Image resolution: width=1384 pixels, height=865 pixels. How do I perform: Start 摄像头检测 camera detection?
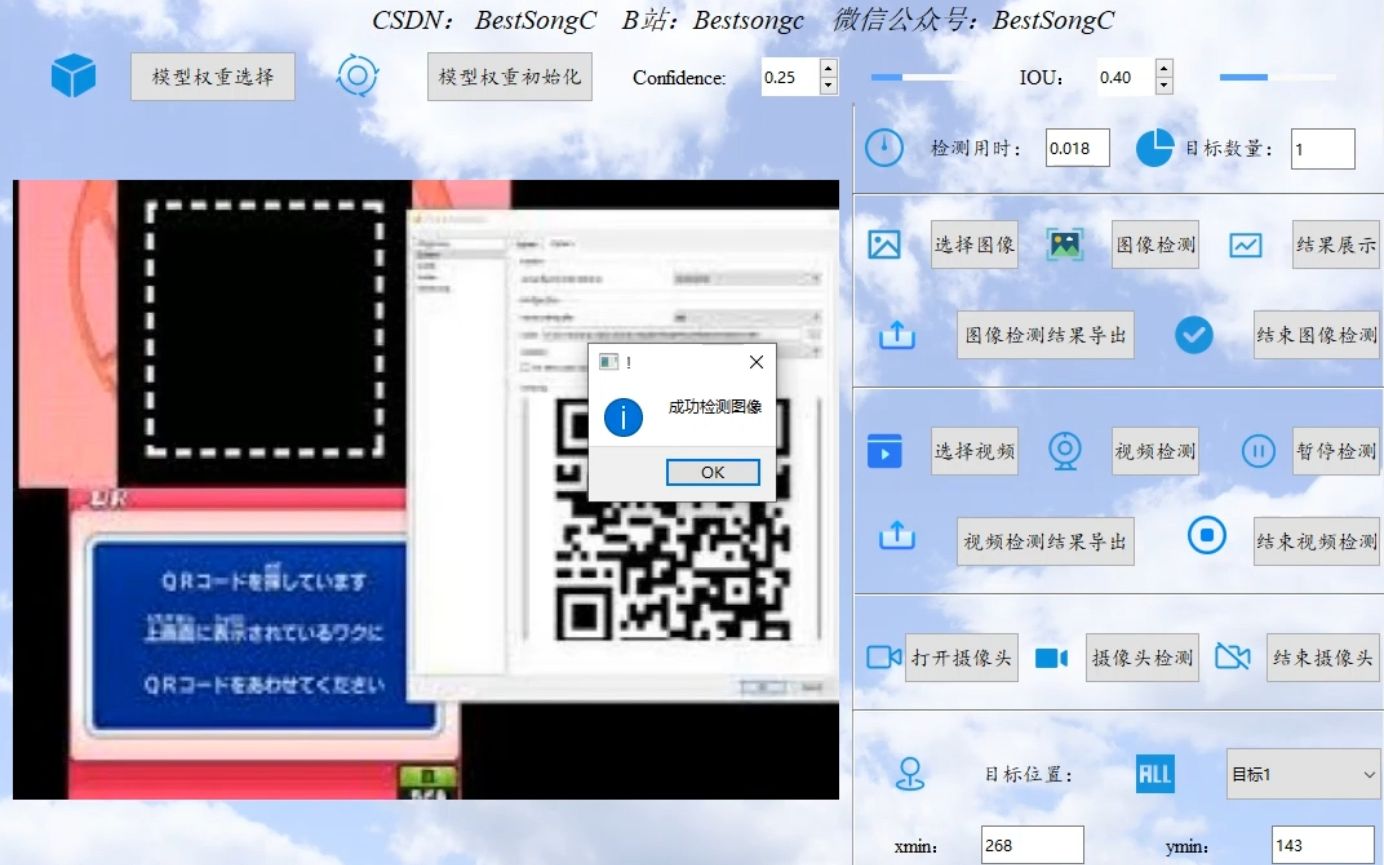pos(1142,657)
